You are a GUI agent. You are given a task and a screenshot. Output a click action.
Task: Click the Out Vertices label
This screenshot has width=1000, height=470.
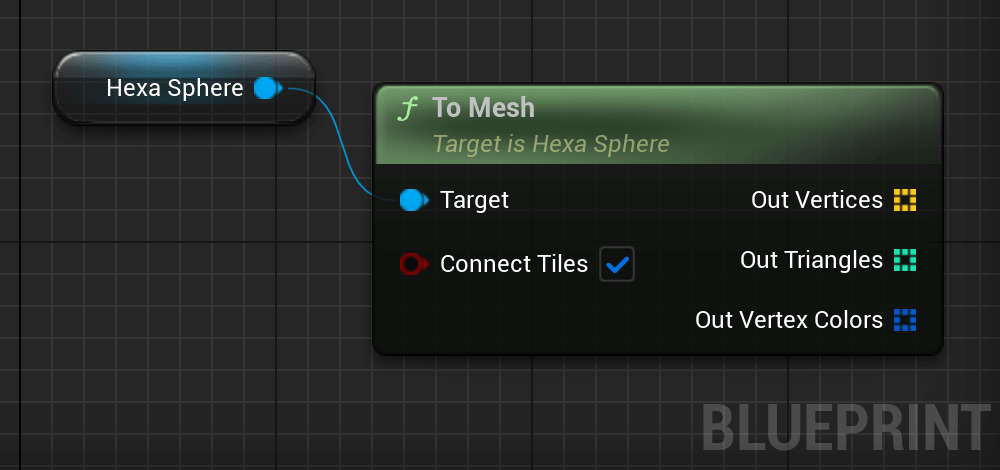(x=817, y=200)
